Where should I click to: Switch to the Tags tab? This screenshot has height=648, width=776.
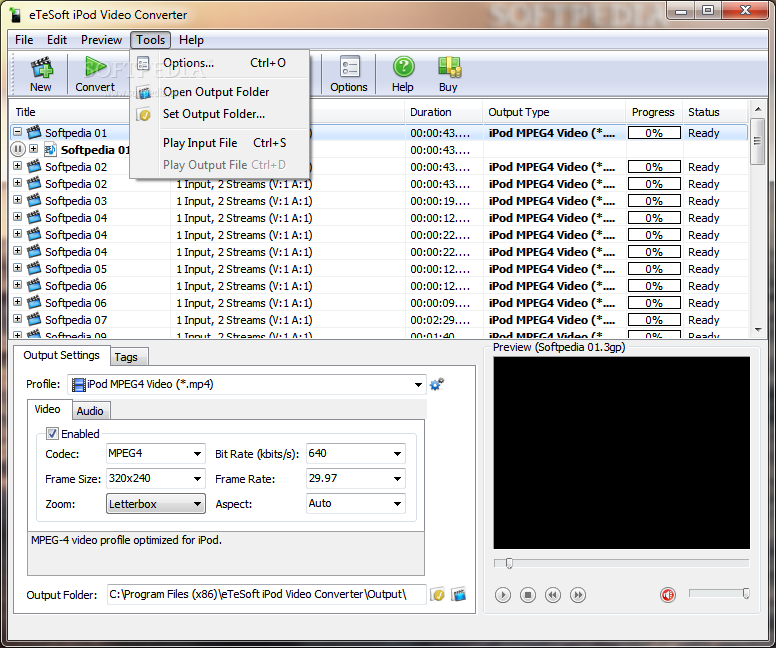(x=127, y=357)
